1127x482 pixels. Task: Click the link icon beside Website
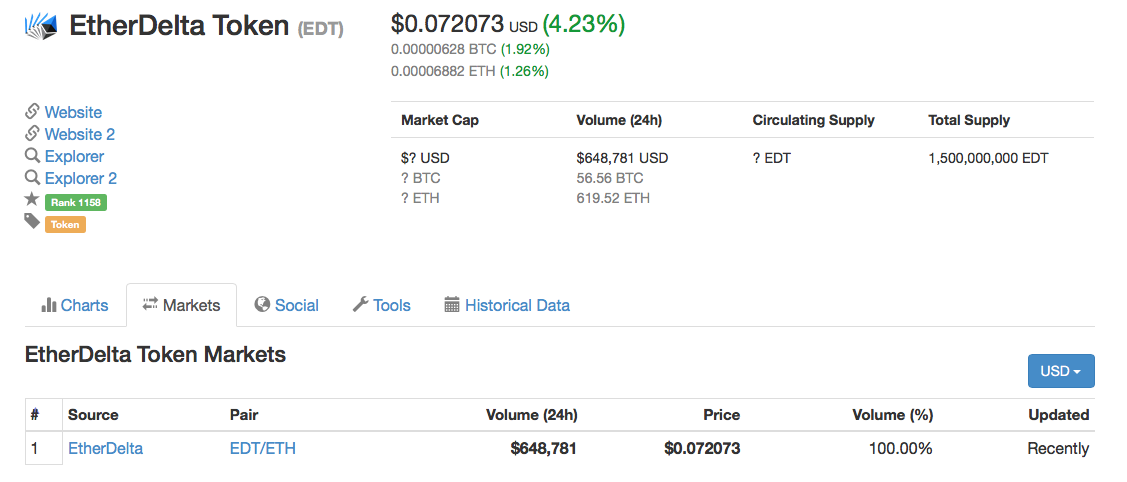(32, 112)
